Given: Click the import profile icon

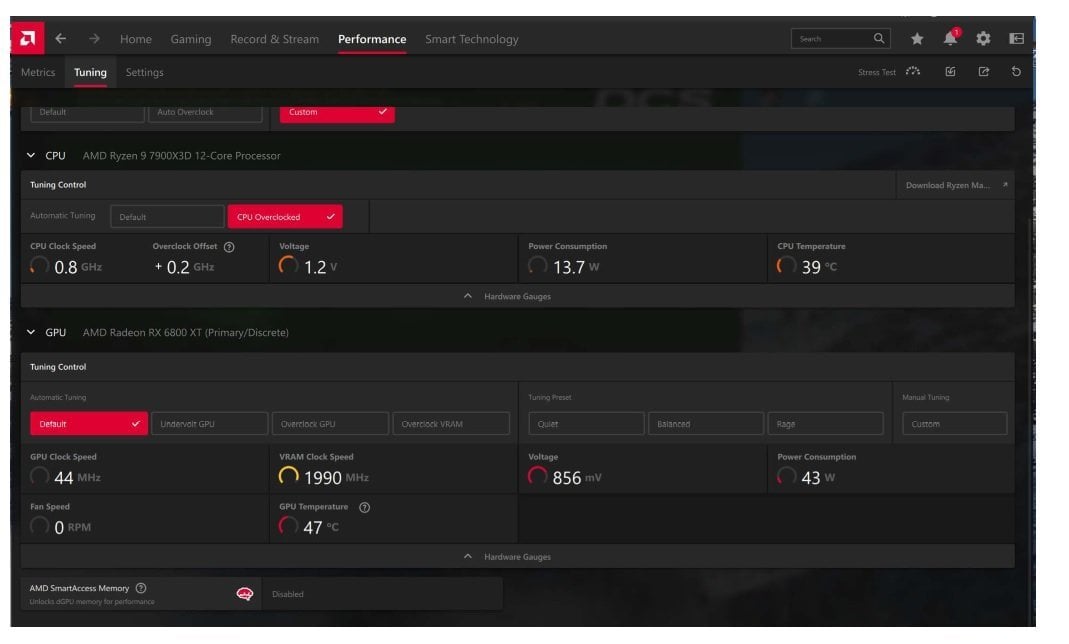Looking at the screenshot, I should tap(950, 72).
